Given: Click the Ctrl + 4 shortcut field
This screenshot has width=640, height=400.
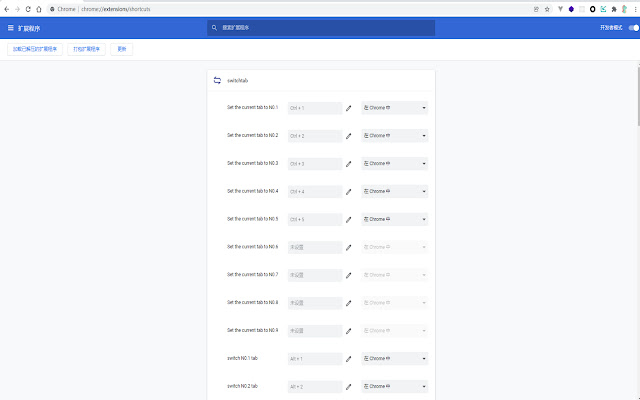Looking at the screenshot, I should click(x=315, y=191).
